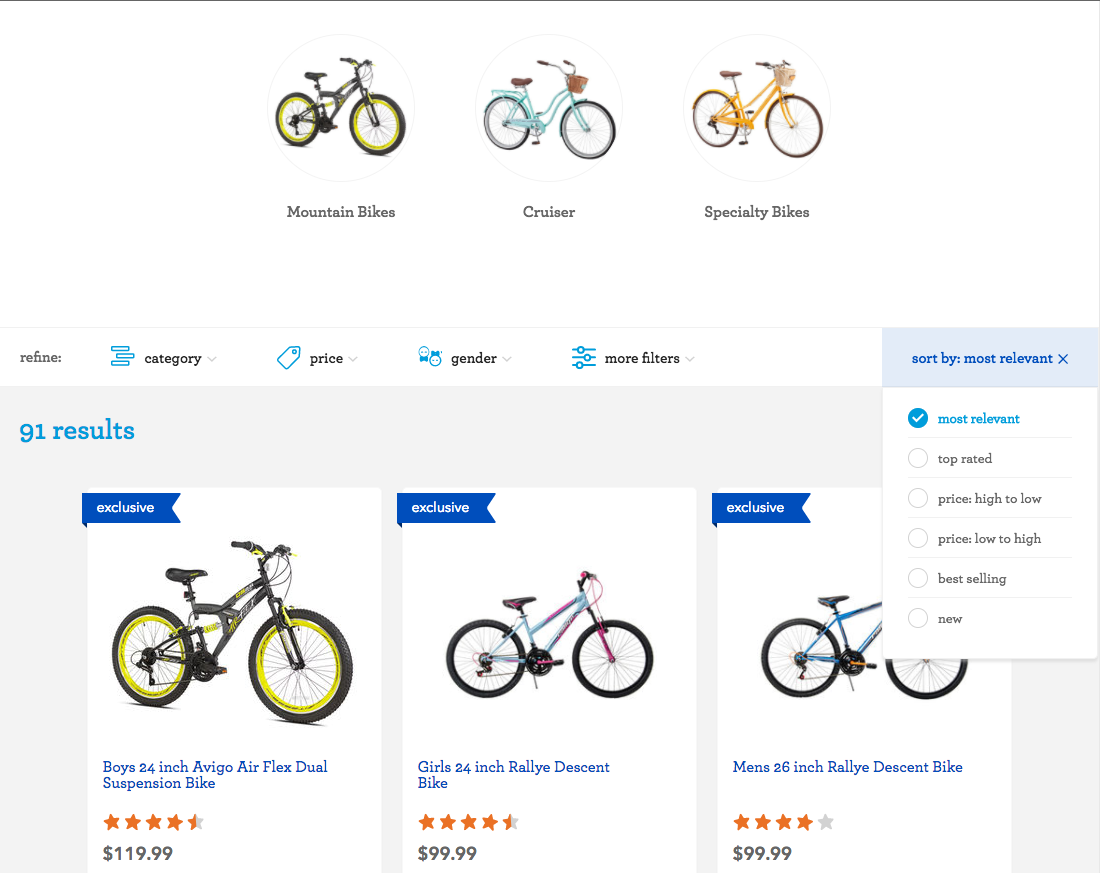Select the top rated sort option

[x=918, y=459]
